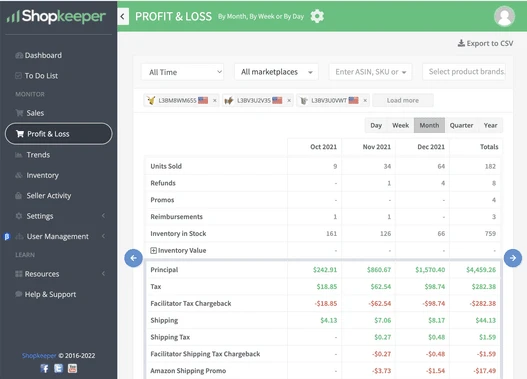527x379 pixels.
Task: Remove the L38V3U2V35 product filter tag
Action: click(289, 100)
